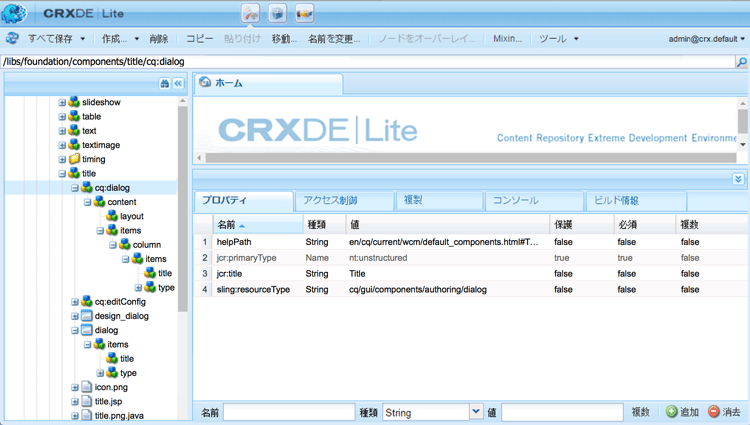Image resolution: width=750 pixels, height=425 pixels.
Task: Click the search magnifier icon beside path field
Action: 742,62
